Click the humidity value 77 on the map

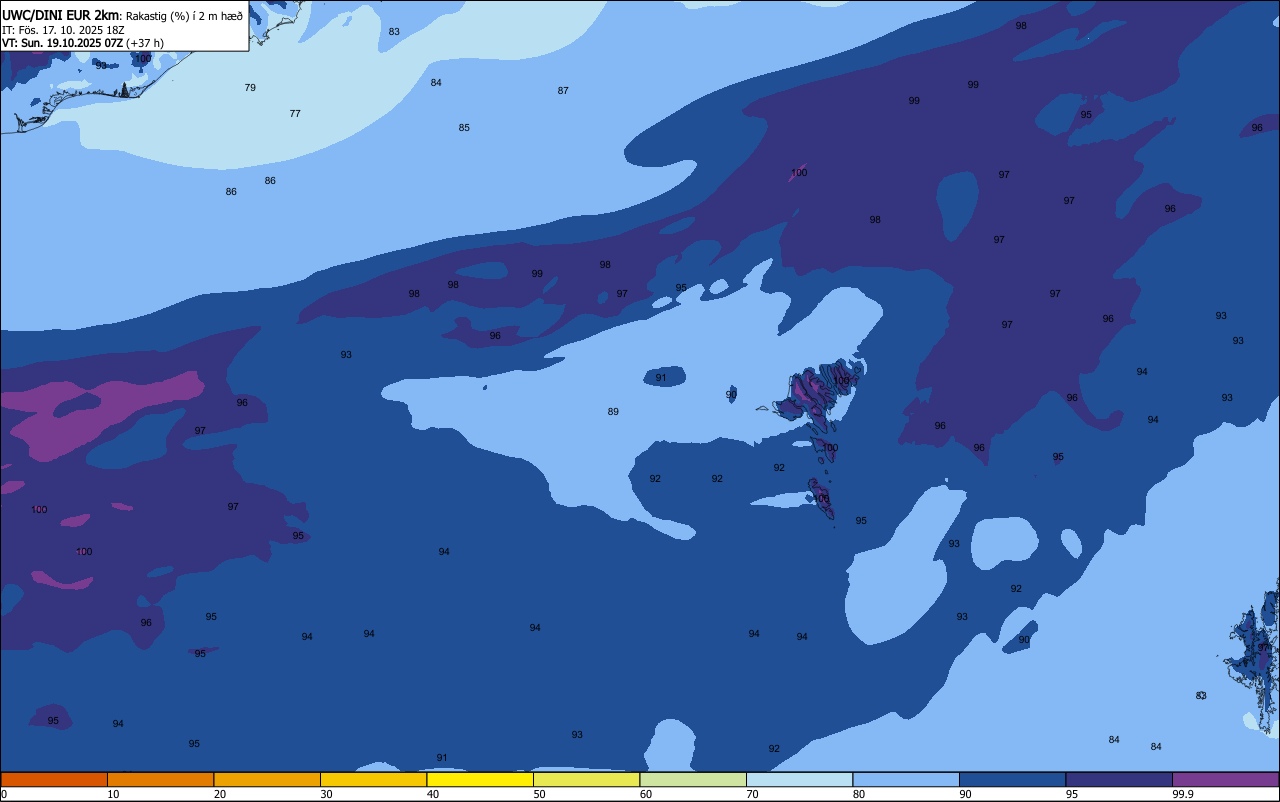295,114
